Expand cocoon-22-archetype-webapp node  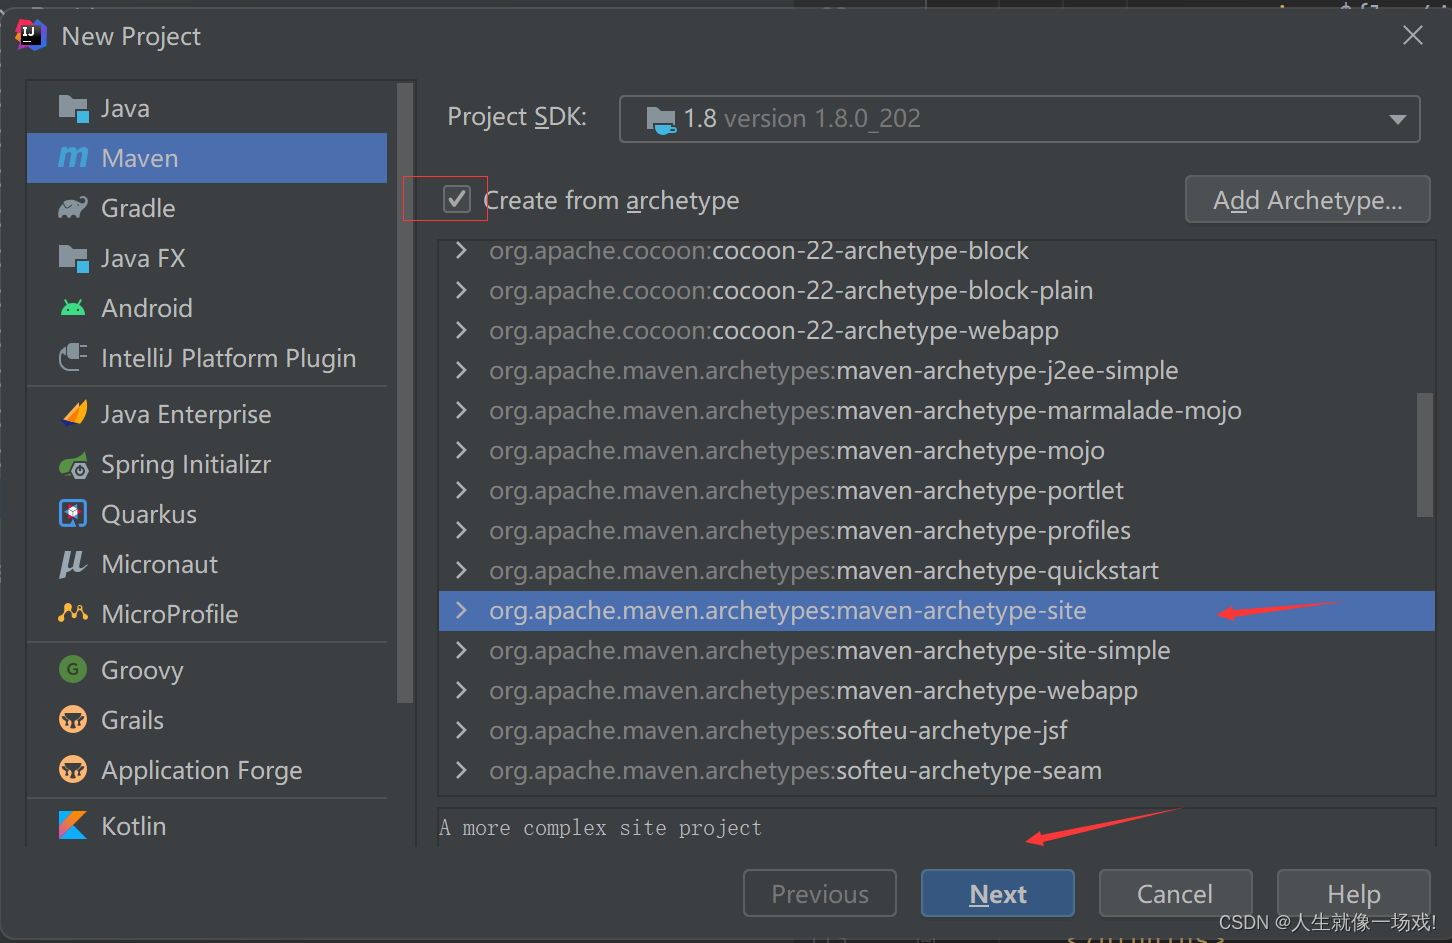coord(461,330)
